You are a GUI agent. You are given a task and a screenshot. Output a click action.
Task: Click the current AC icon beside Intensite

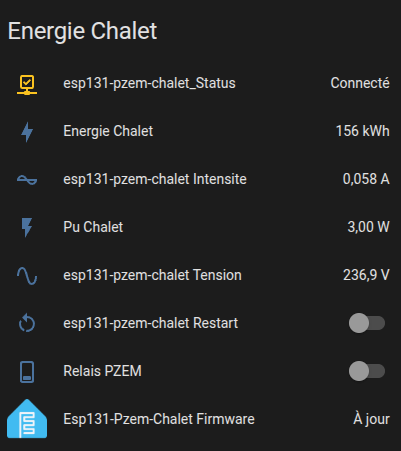click(x=27, y=180)
